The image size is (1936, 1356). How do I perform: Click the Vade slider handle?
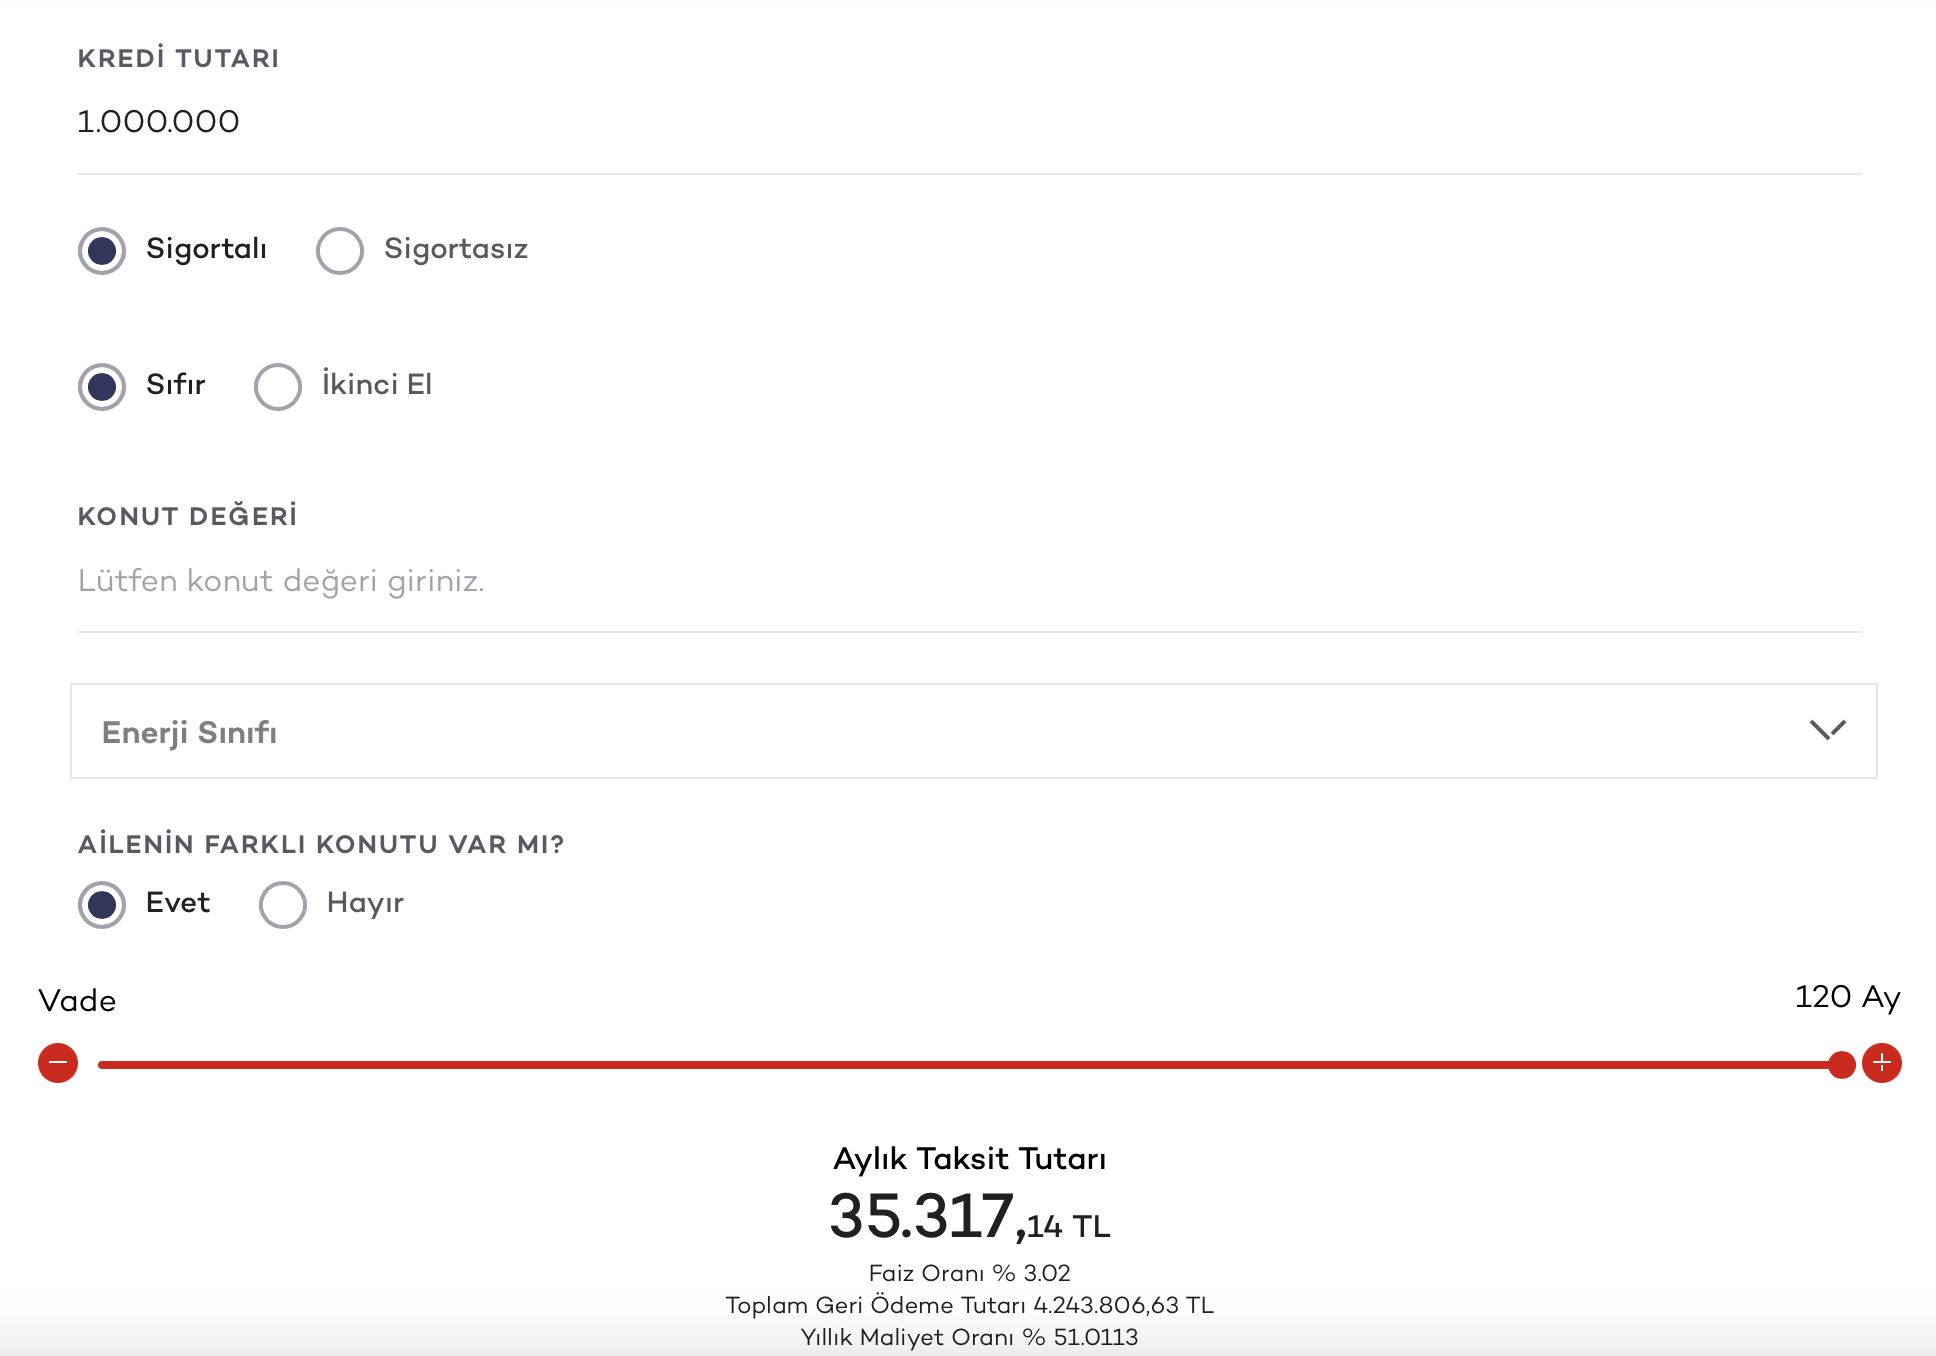pyautogui.click(x=1841, y=1064)
